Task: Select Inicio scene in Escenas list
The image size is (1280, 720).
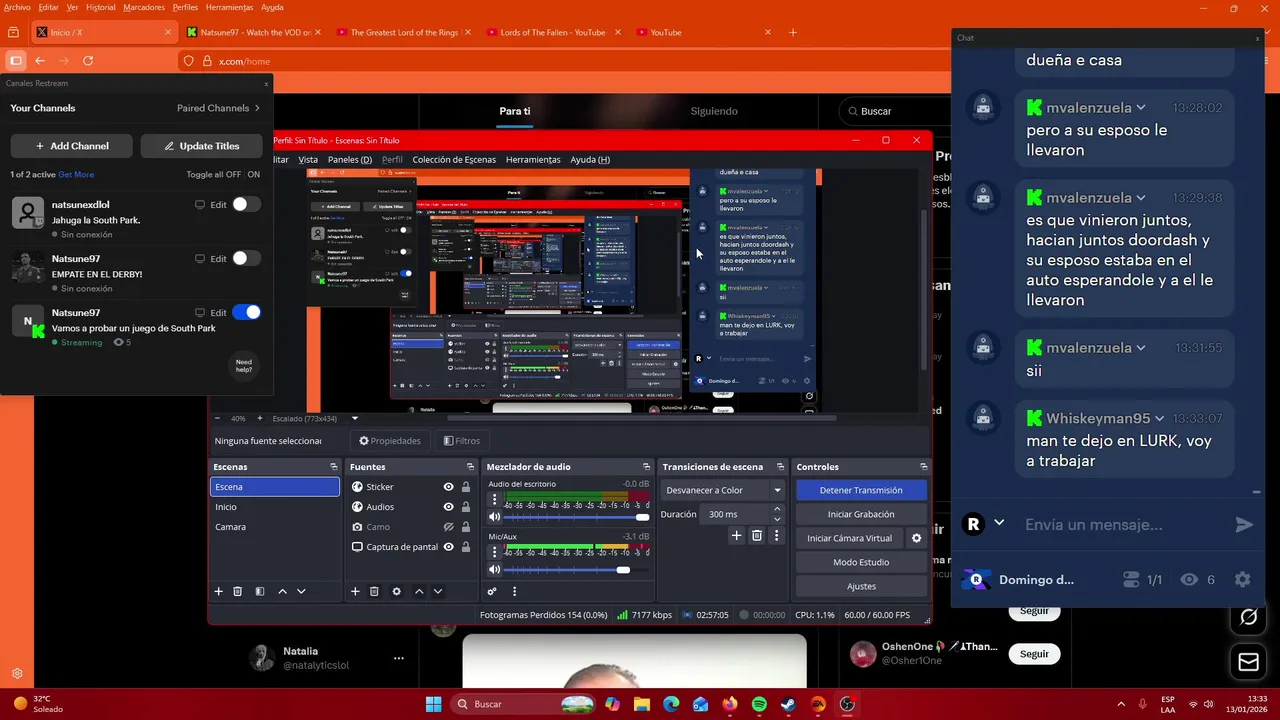Action: pos(275,507)
